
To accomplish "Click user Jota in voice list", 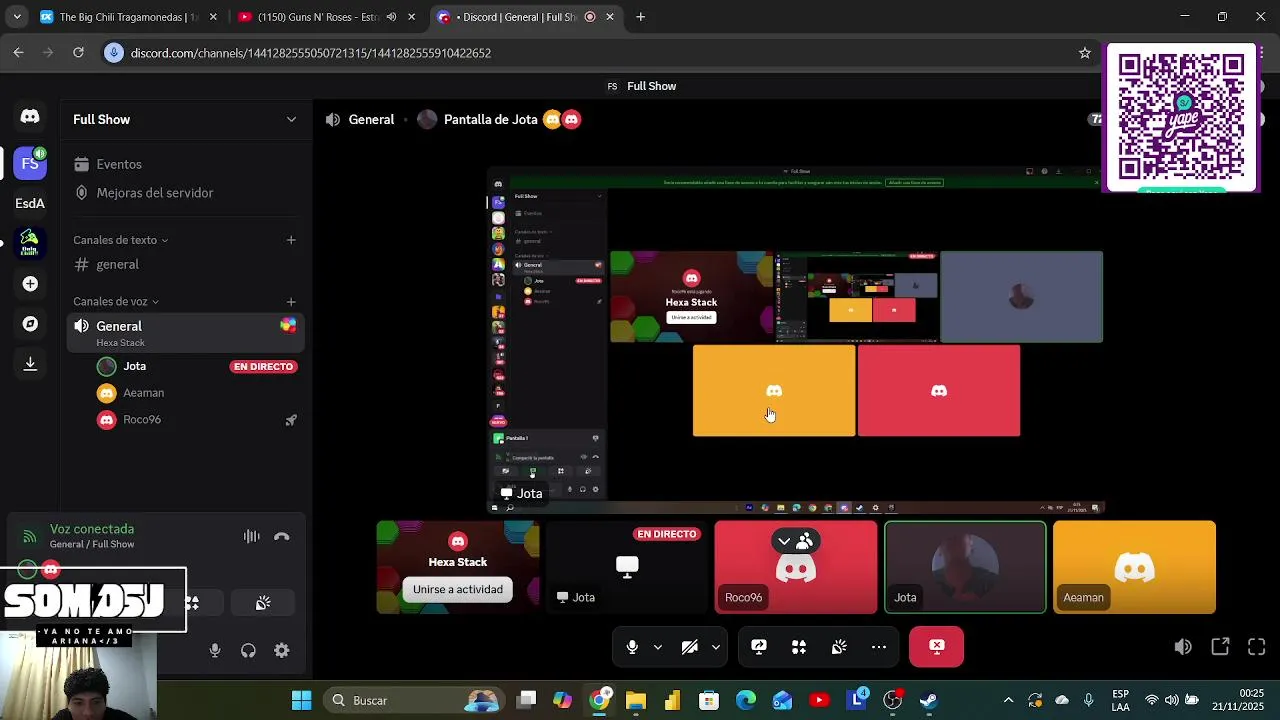I will click(x=135, y=366).
